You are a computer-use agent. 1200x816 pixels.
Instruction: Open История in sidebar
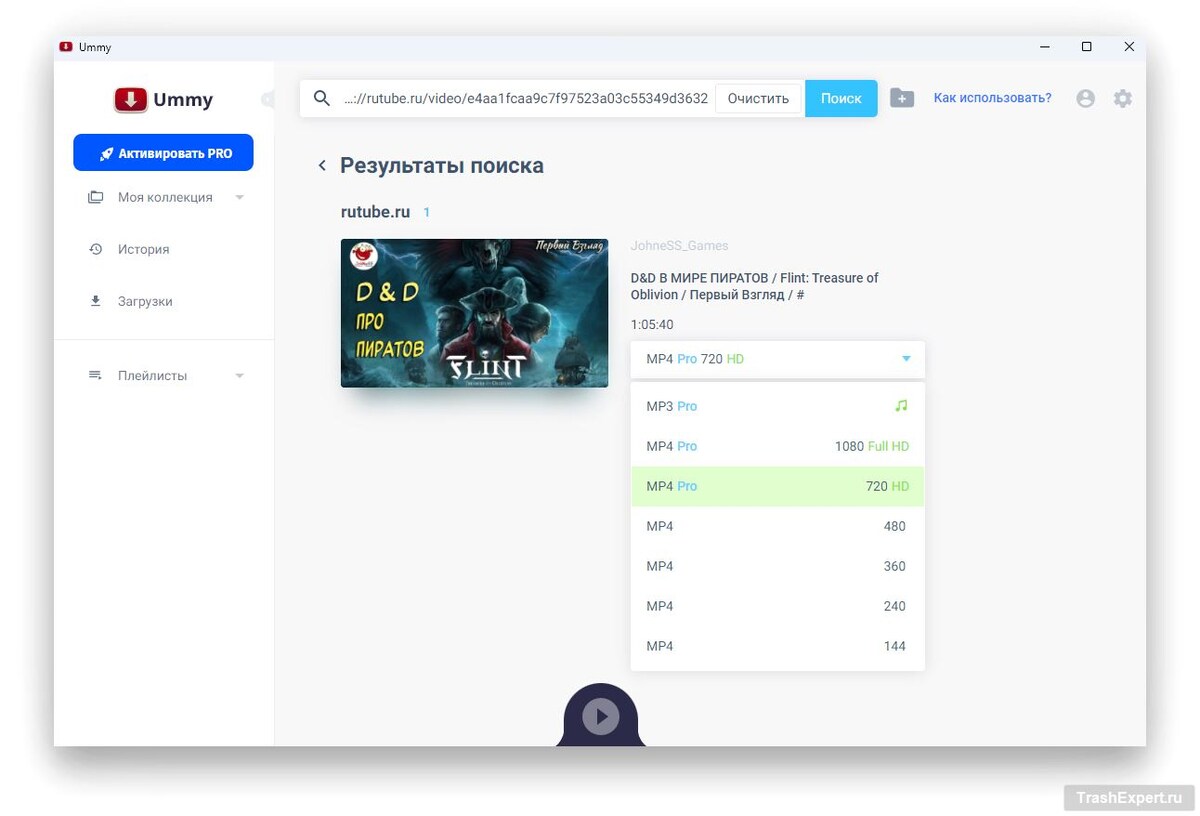point(143,249)
